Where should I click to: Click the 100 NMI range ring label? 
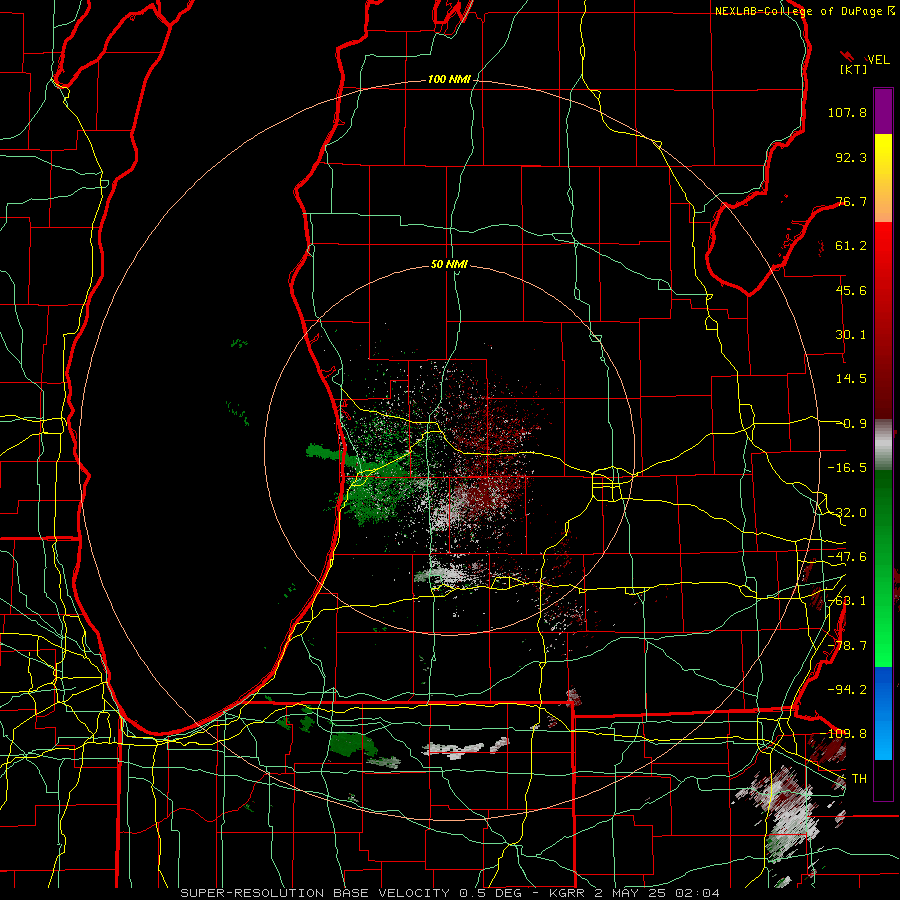pos(449,79)
